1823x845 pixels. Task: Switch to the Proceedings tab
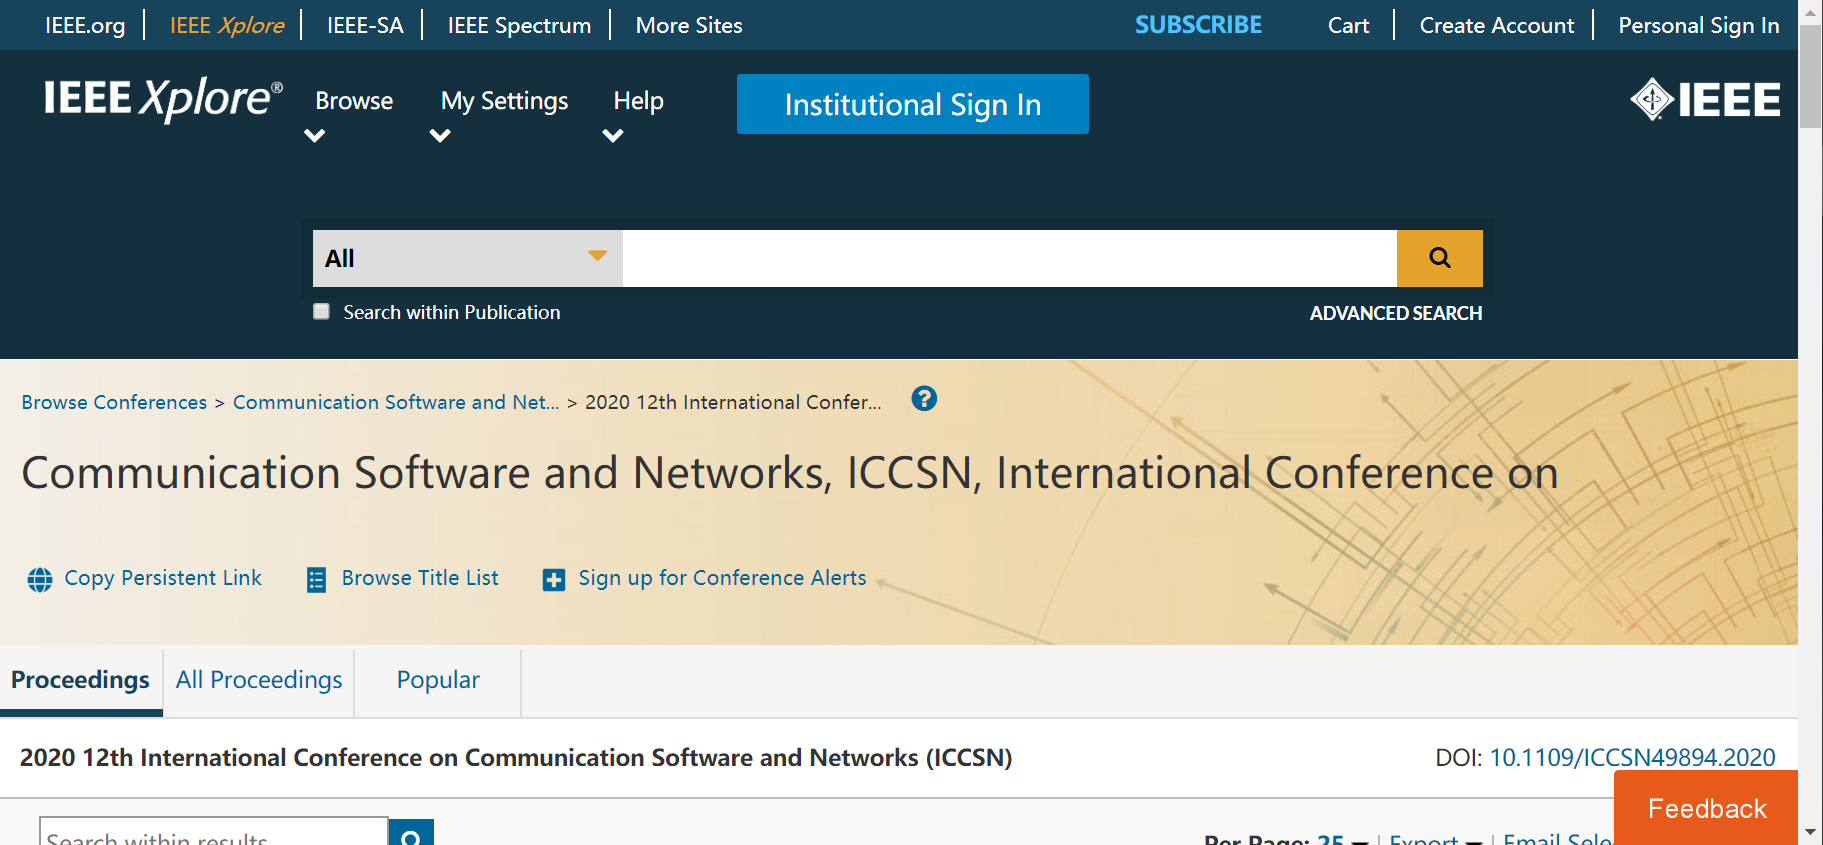[x=81, y=680]
